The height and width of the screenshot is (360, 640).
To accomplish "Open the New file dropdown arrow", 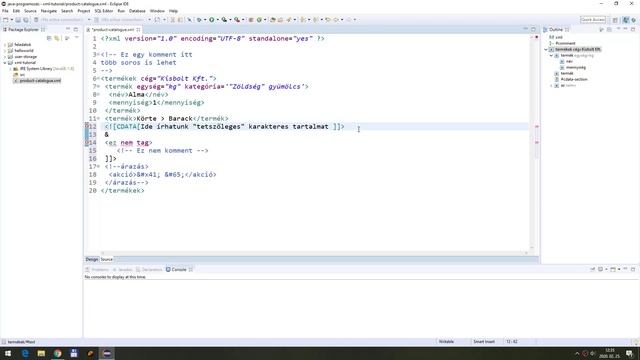I will [x=11, y=20].
